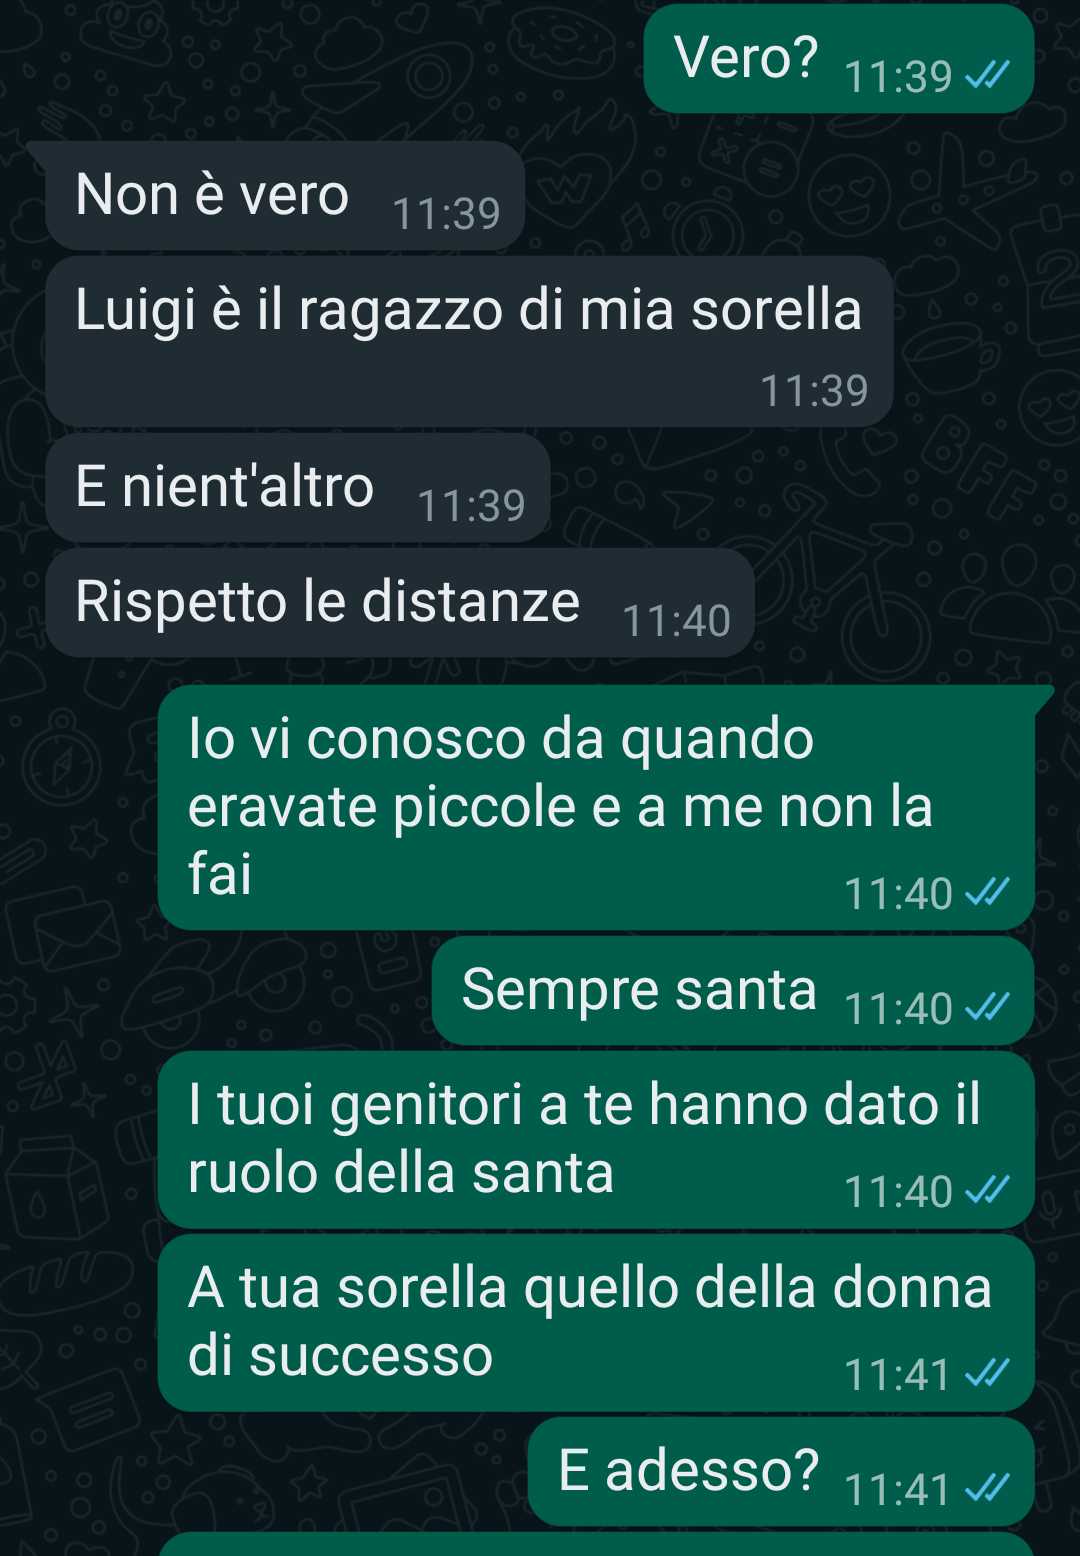Click the 11:39 timestamp under 'Luigi' message
This screenshot has width=1080, height=1556.
pos(814,391)
